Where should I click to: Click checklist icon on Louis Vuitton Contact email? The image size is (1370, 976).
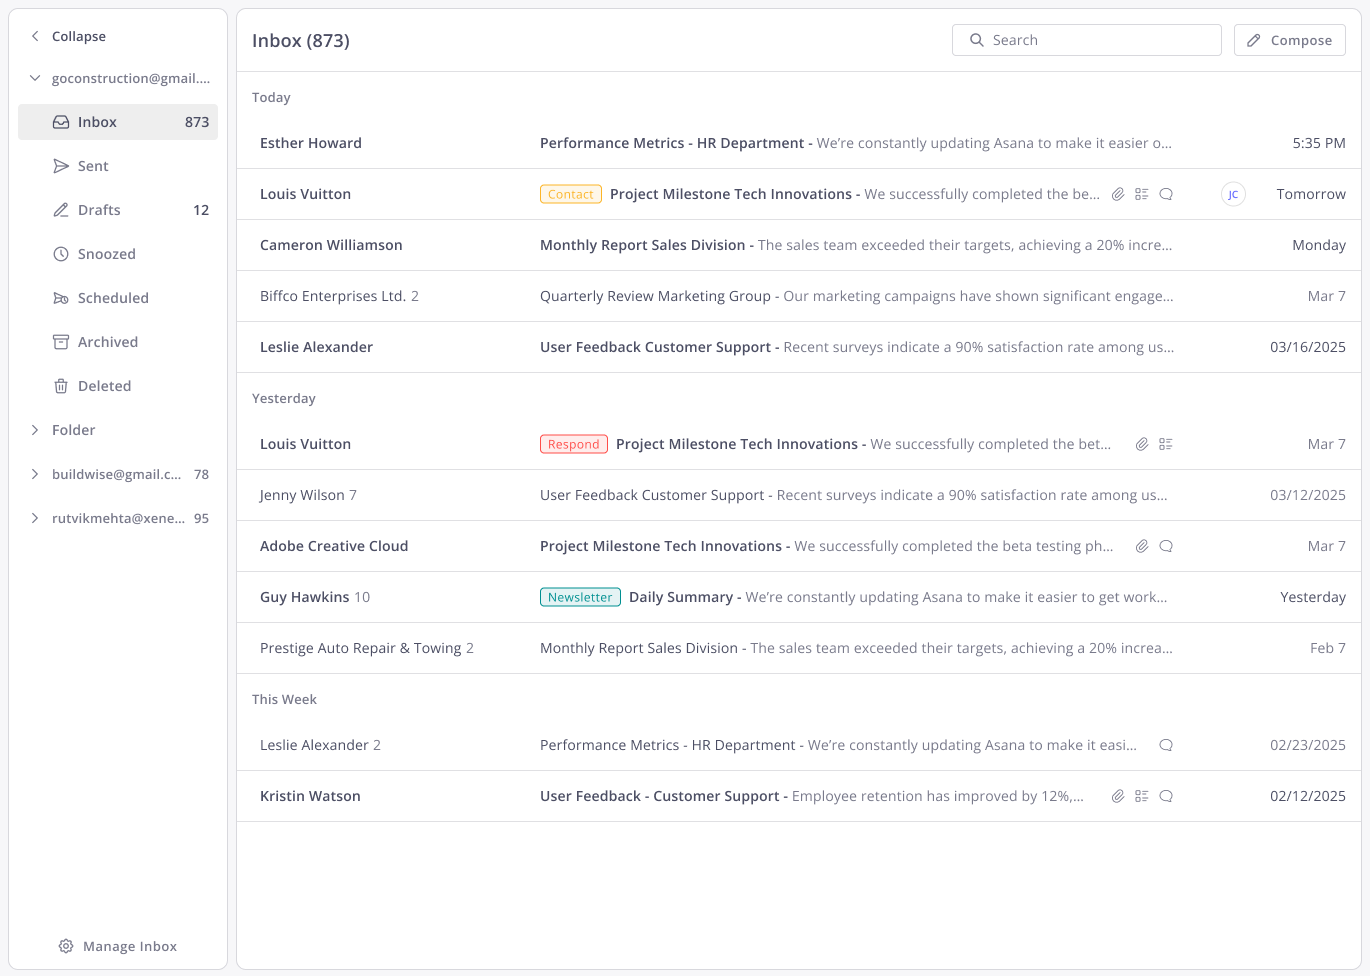click(1142, 194)
